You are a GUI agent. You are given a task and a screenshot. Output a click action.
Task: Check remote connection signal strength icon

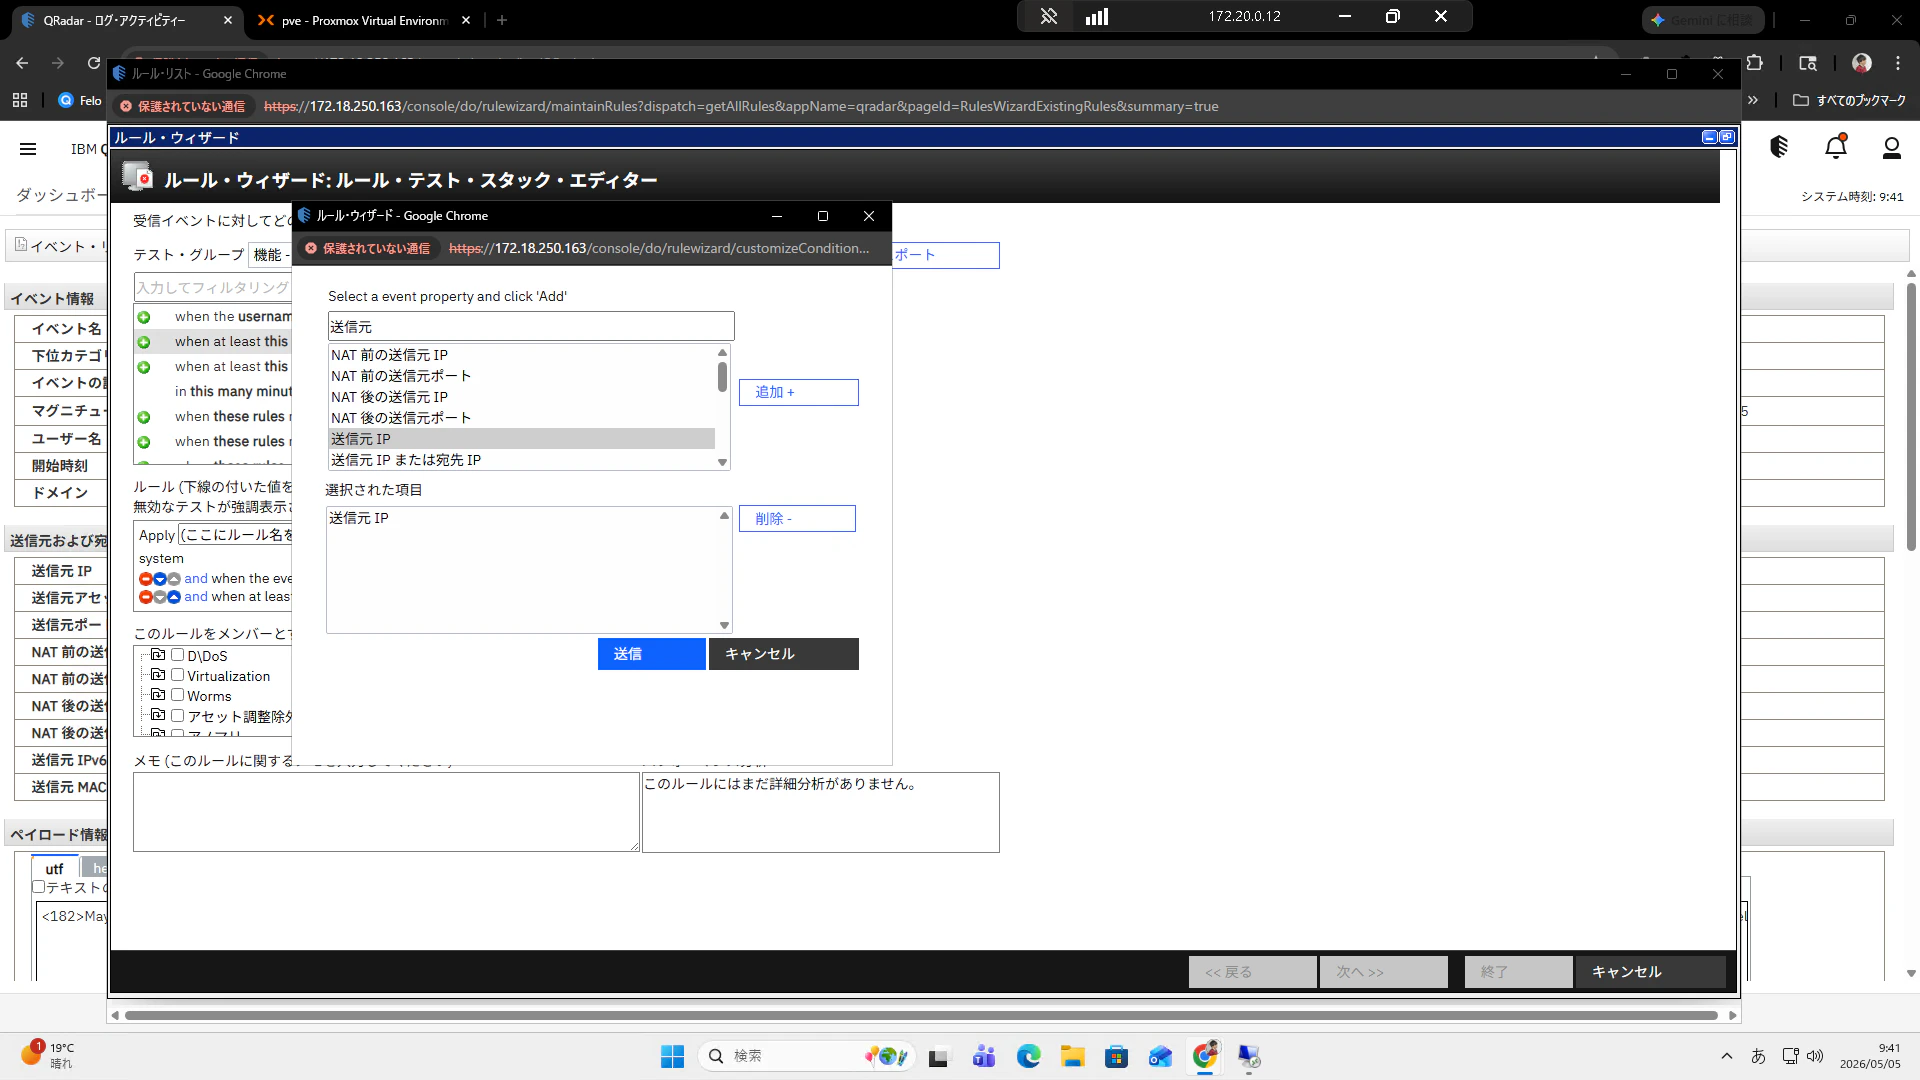tap(1097, 16)
